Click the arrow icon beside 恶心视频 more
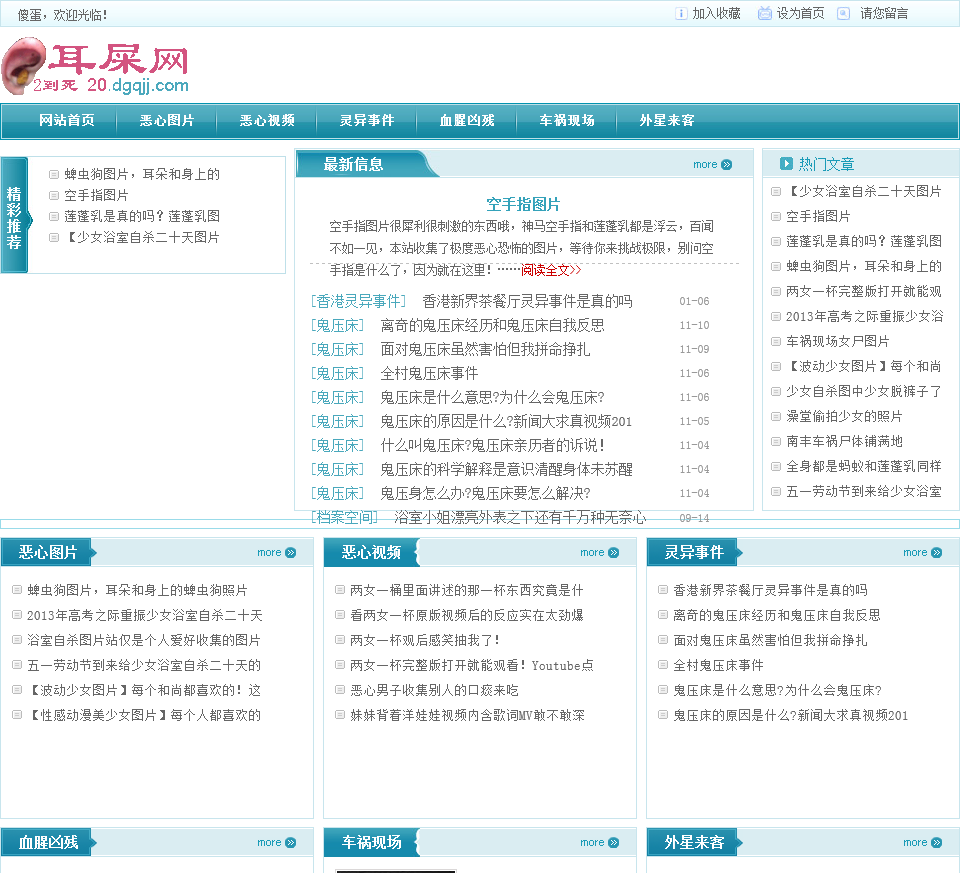This screenshot has height=873, width=960. pyautogui.click(x=613, y=552)
